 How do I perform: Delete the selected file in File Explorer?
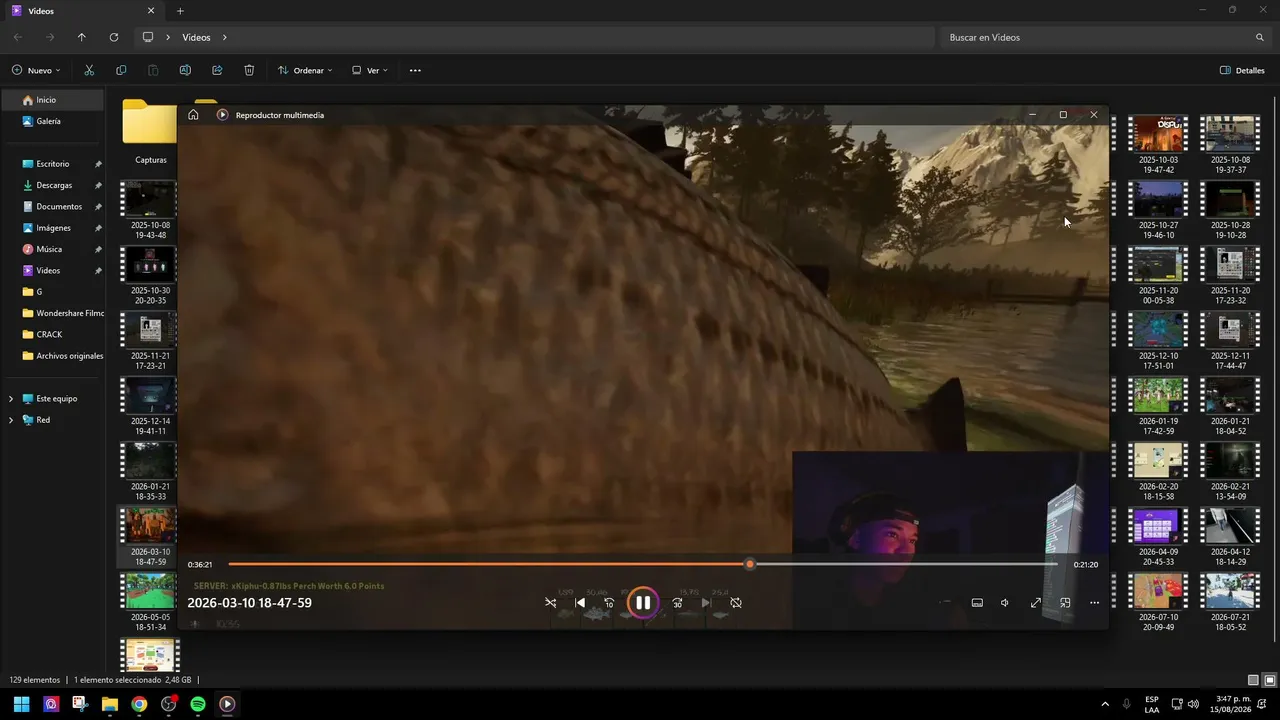coord(249,71)
